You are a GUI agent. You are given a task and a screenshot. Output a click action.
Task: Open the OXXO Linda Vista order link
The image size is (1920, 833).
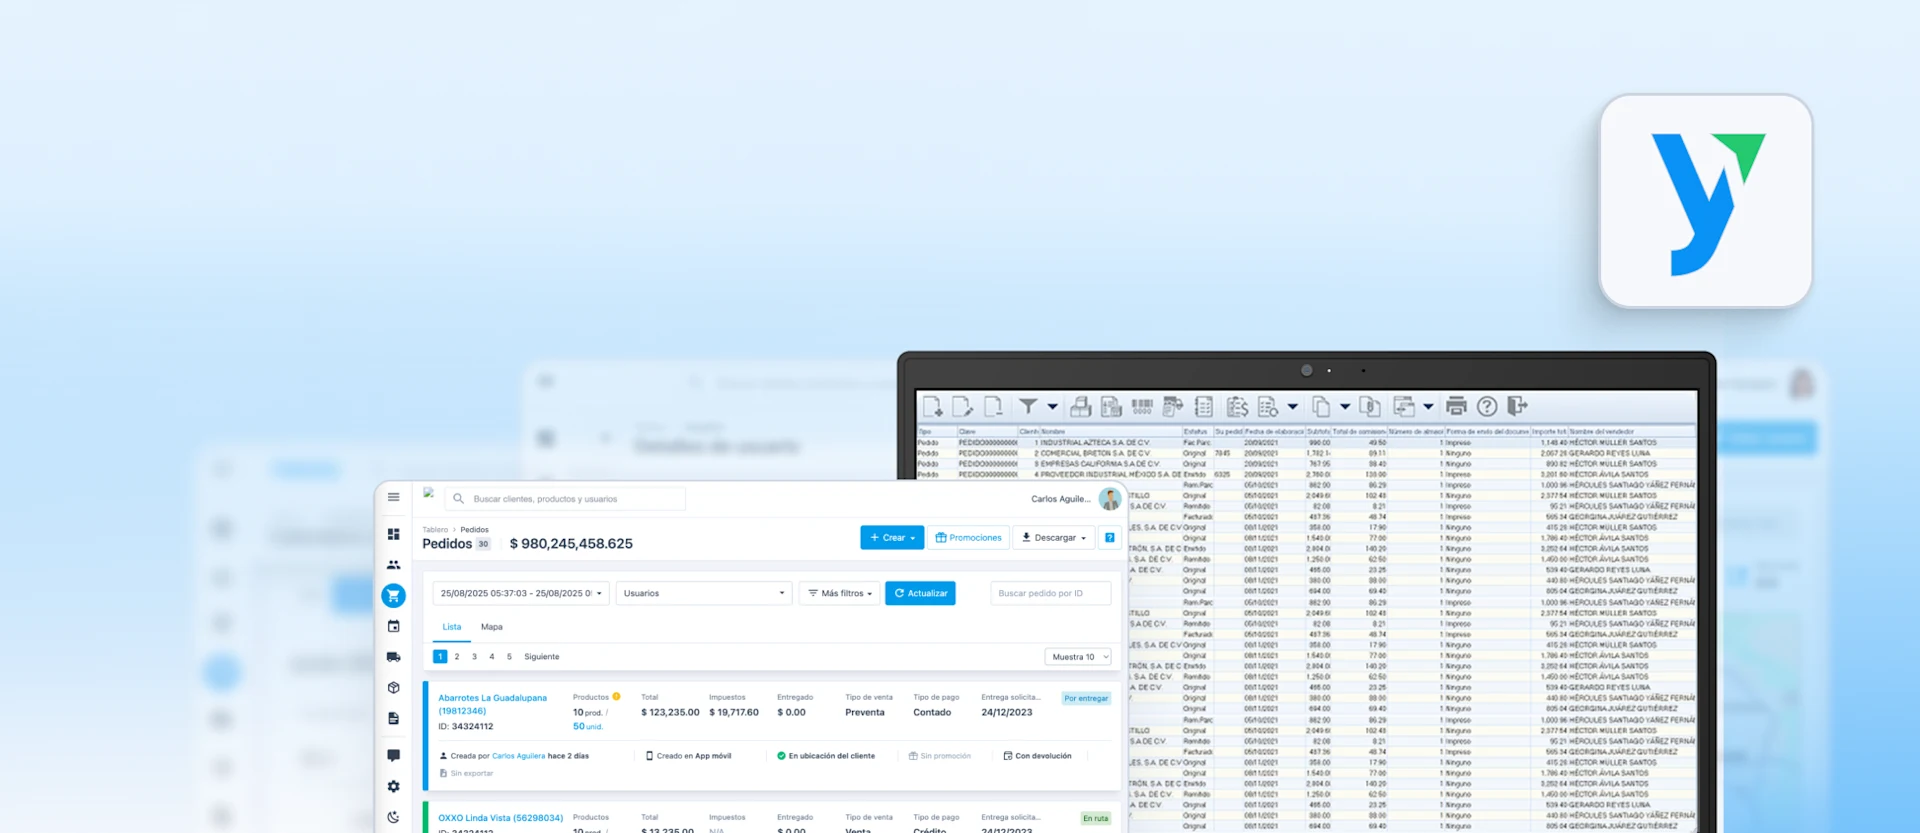pos(501,818)
